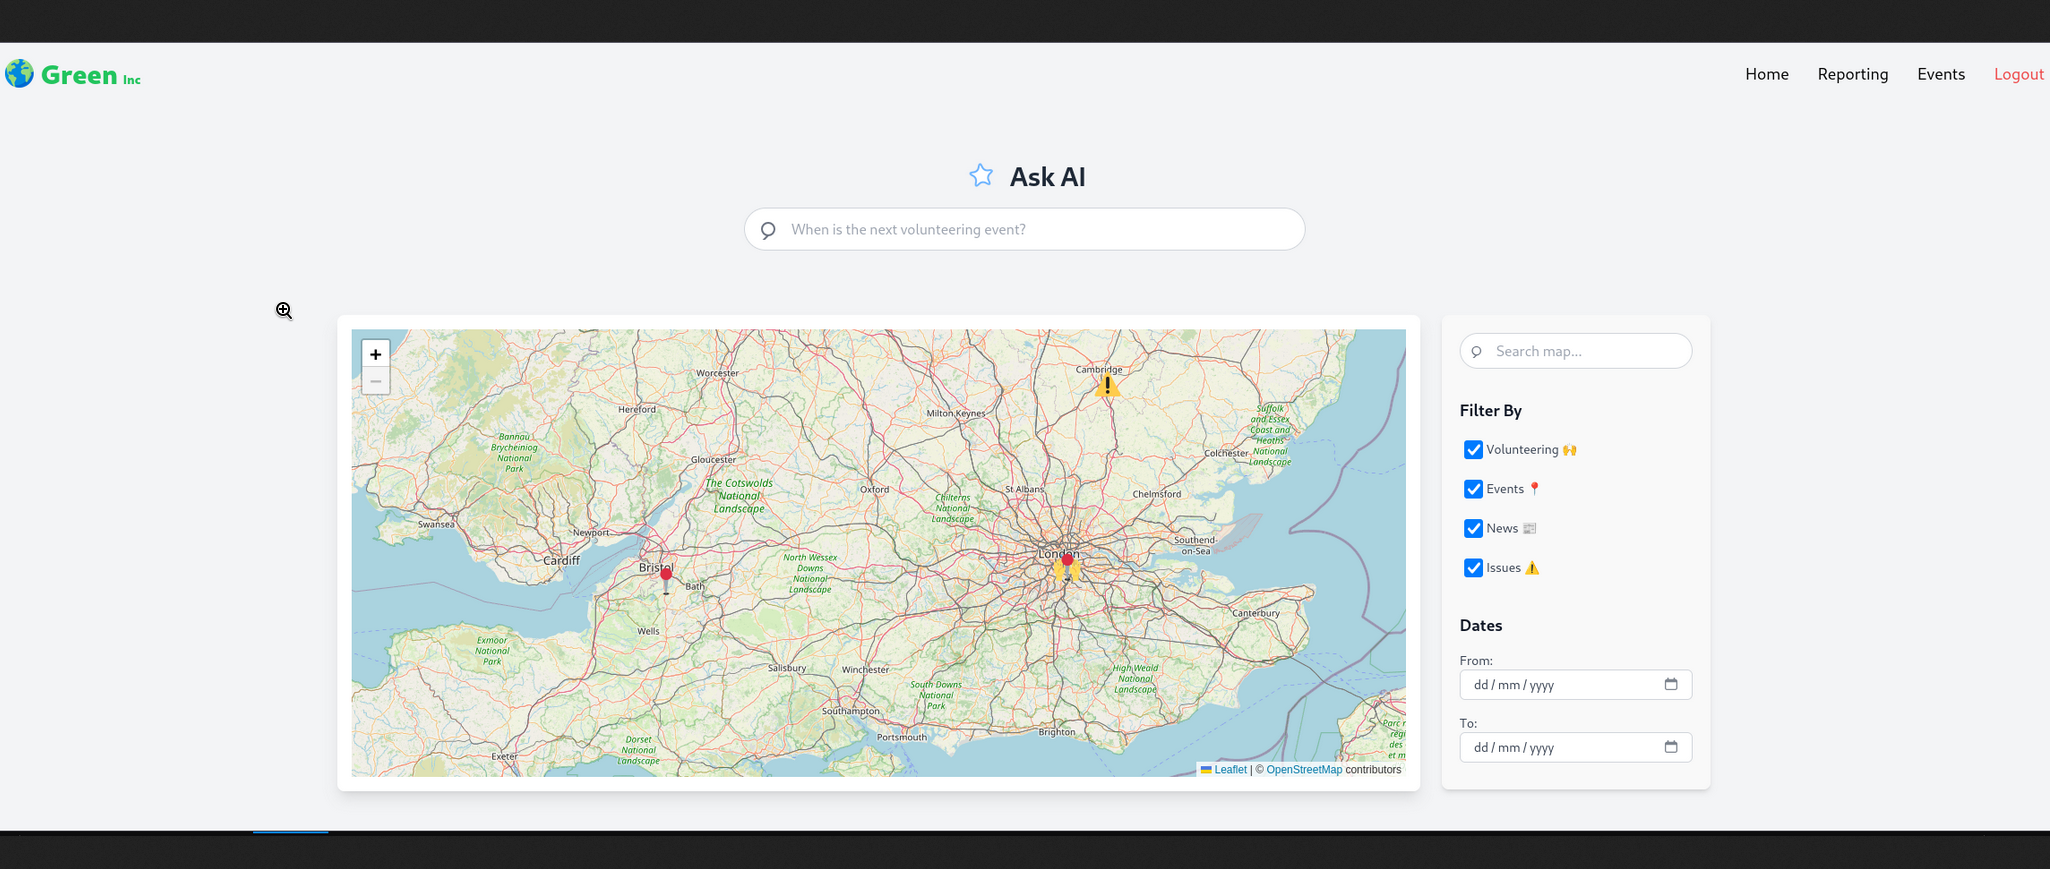
Task: Select the red pin marker at London
Action: click(1068, 562)
